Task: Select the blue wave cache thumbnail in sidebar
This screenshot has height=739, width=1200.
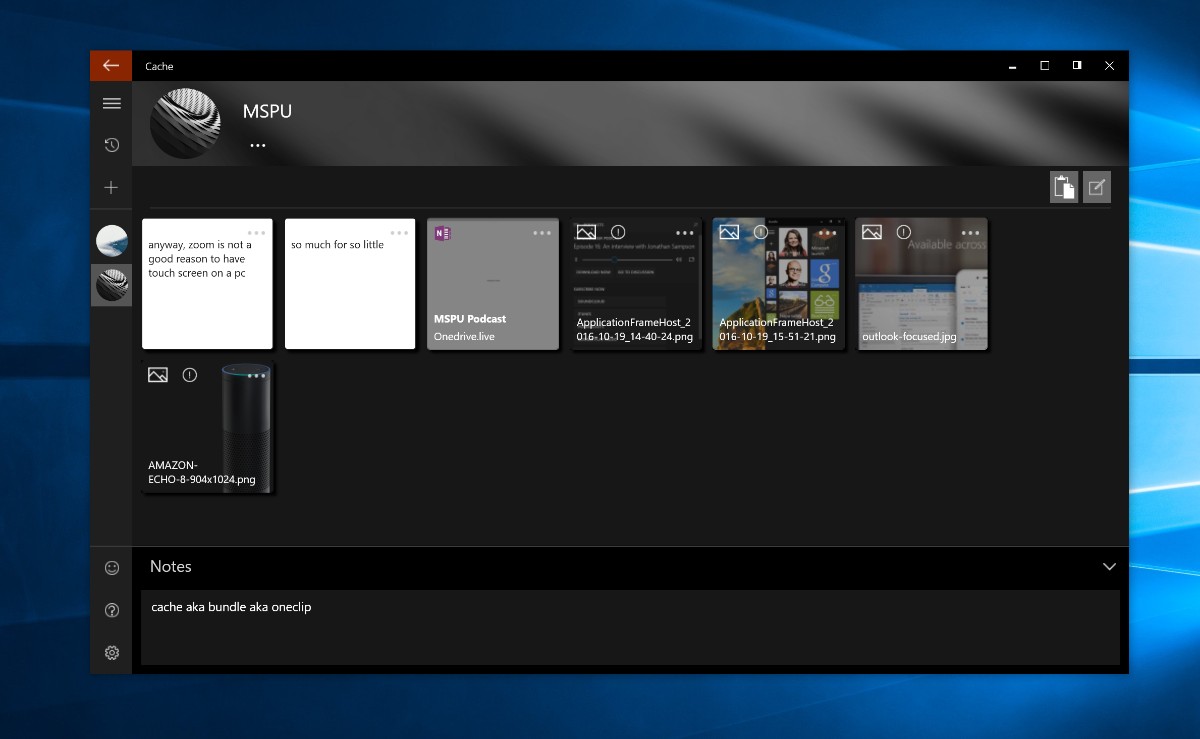Action: [111, 241]
